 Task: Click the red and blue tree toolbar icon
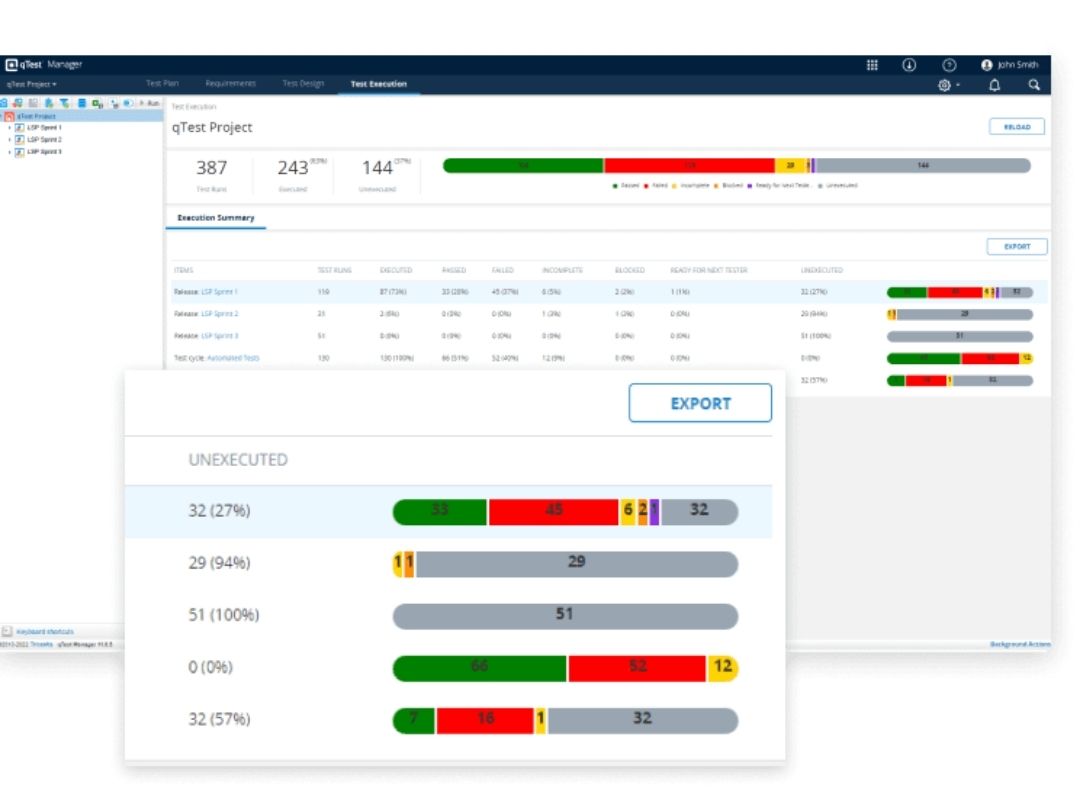[x=17, y=103]
